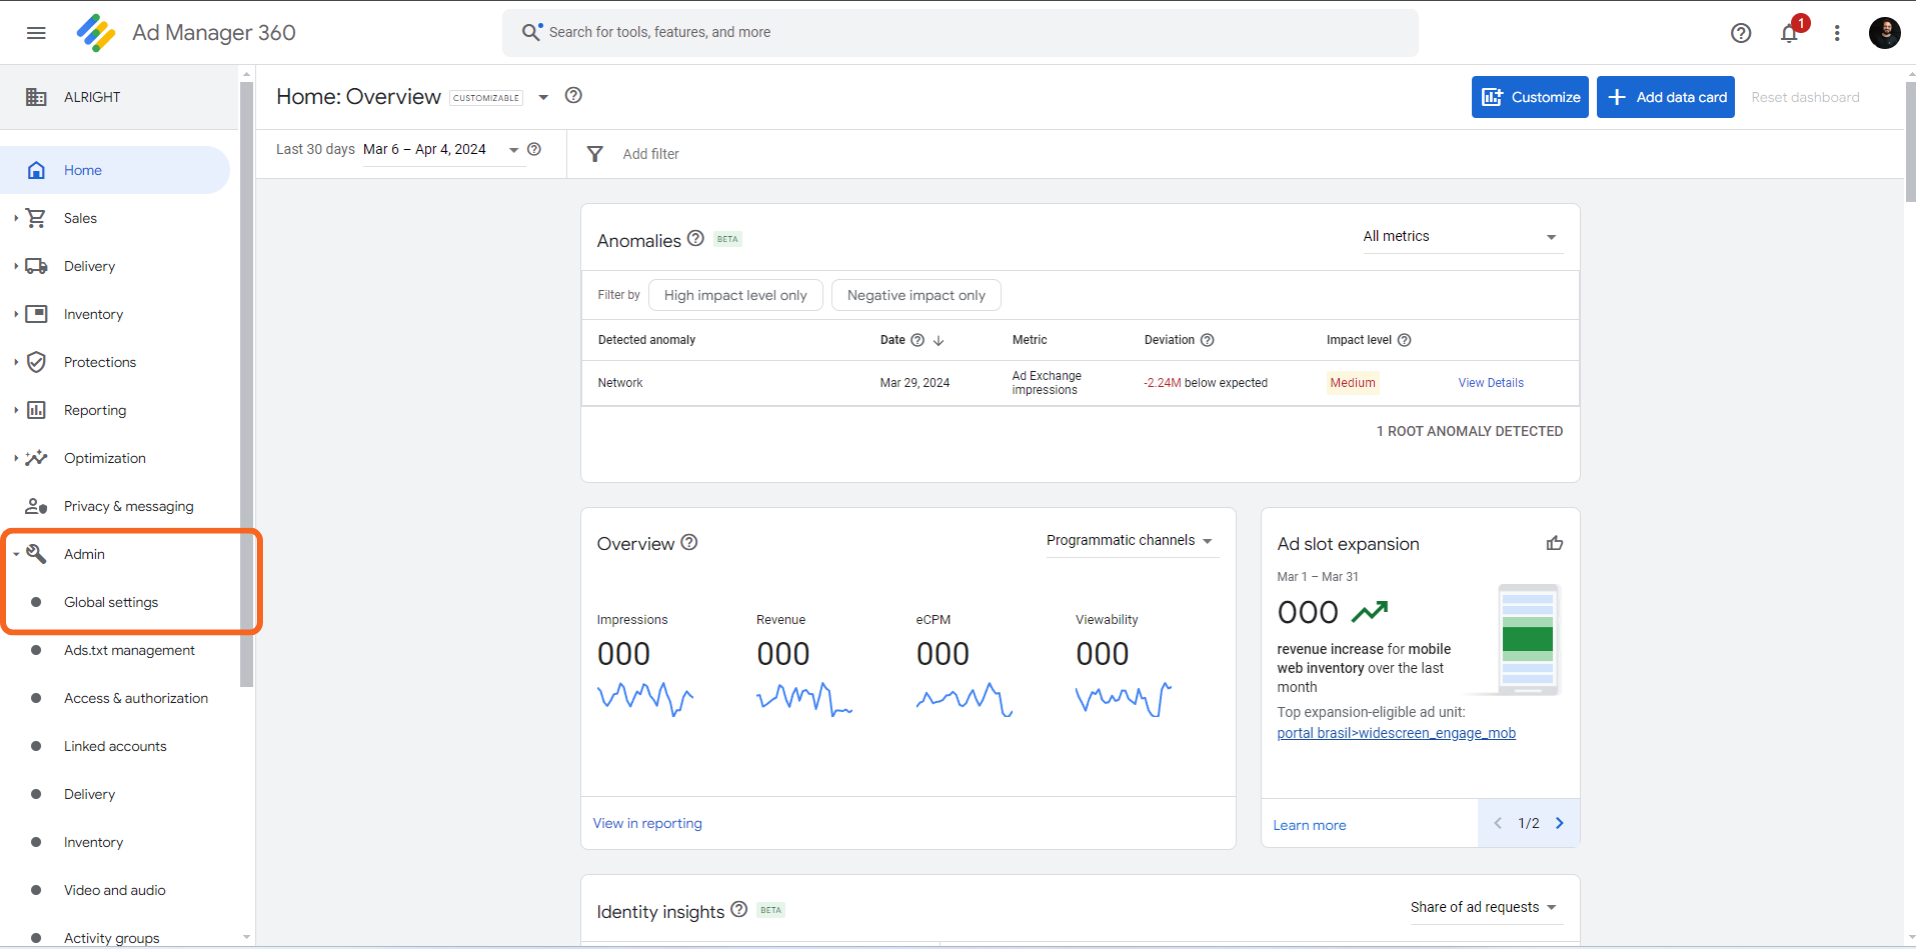Open the Admin wrench icon

click(x=36, y=553)
